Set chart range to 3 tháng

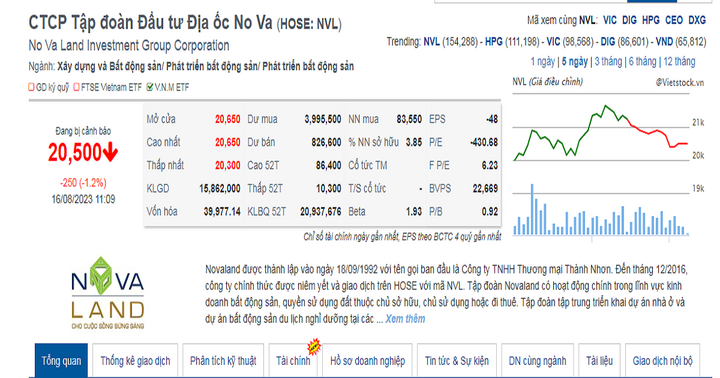tap(608, 62)
